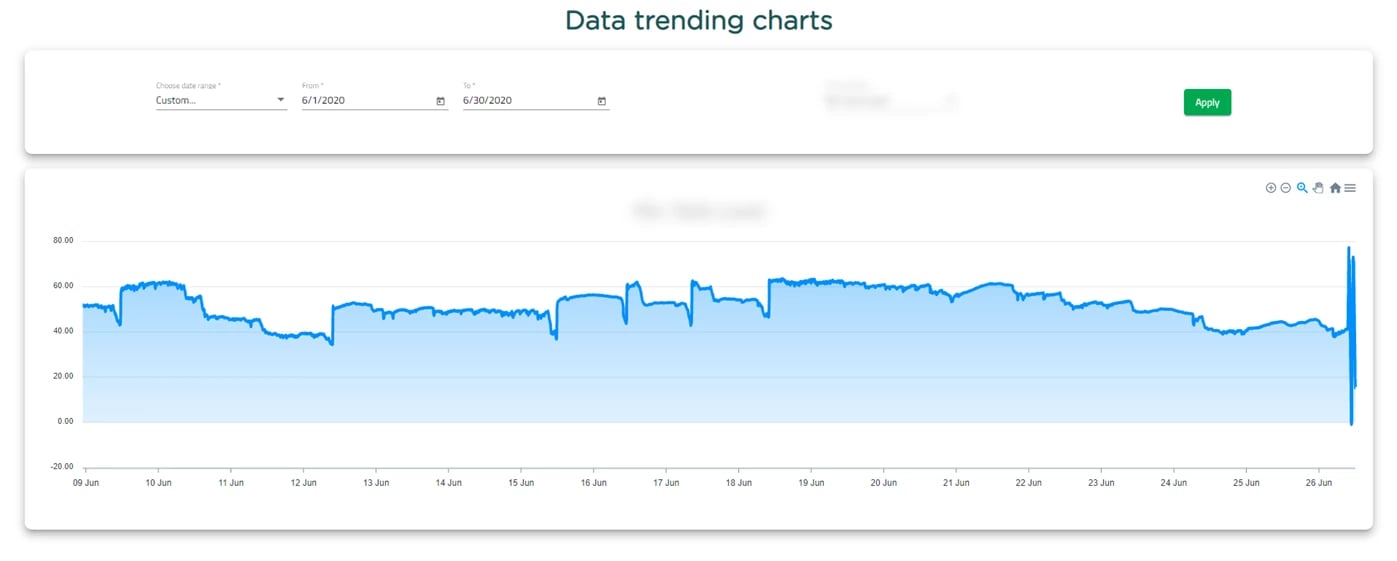1397x561 pixels.
Task: Zoom out using the minus circle icon
Action: [x=1286, y=188]
